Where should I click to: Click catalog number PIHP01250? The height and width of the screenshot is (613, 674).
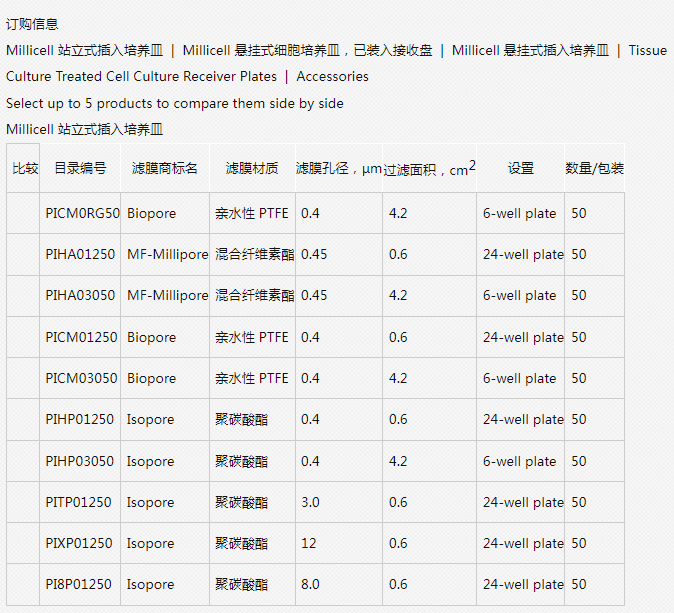tap(80, 419)
